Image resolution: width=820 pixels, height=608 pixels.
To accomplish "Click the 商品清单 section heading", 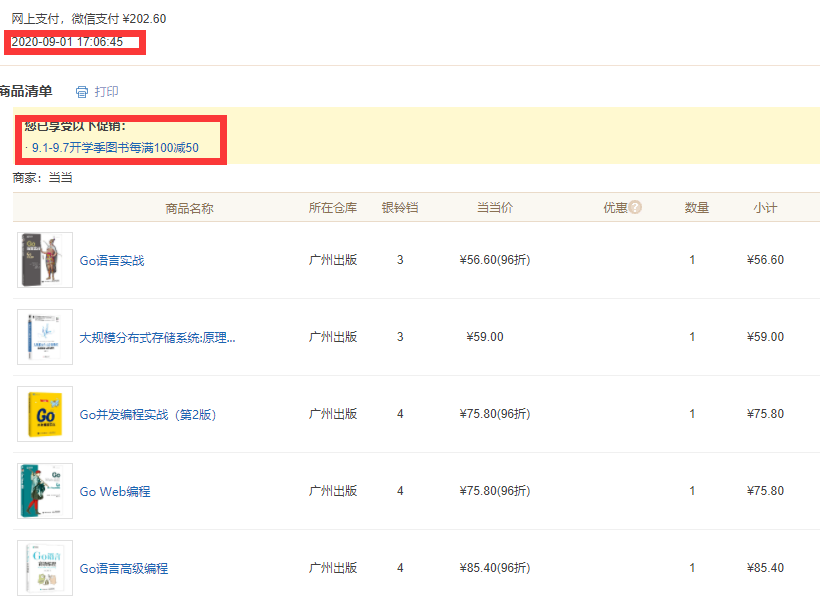I will 26,92.
